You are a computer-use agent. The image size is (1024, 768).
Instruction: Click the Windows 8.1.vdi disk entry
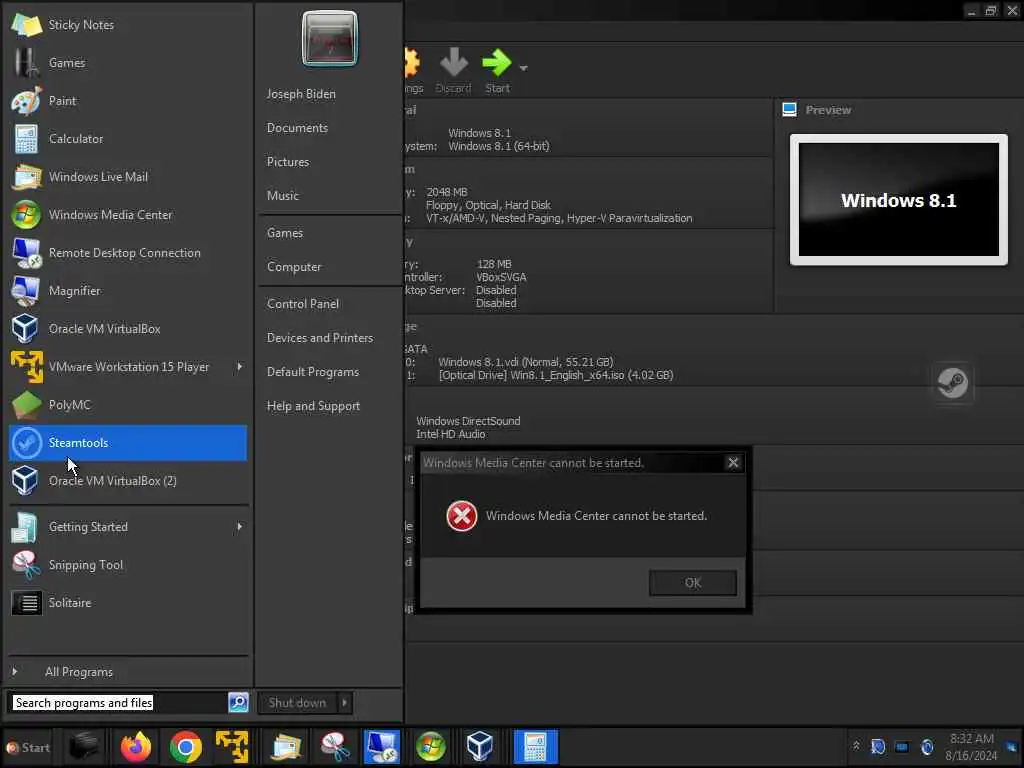[x=526, y=362]
